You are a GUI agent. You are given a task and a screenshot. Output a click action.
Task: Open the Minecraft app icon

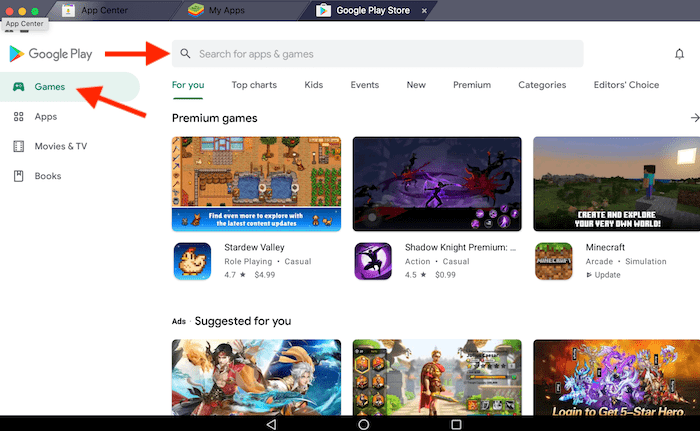click(554, 261)
